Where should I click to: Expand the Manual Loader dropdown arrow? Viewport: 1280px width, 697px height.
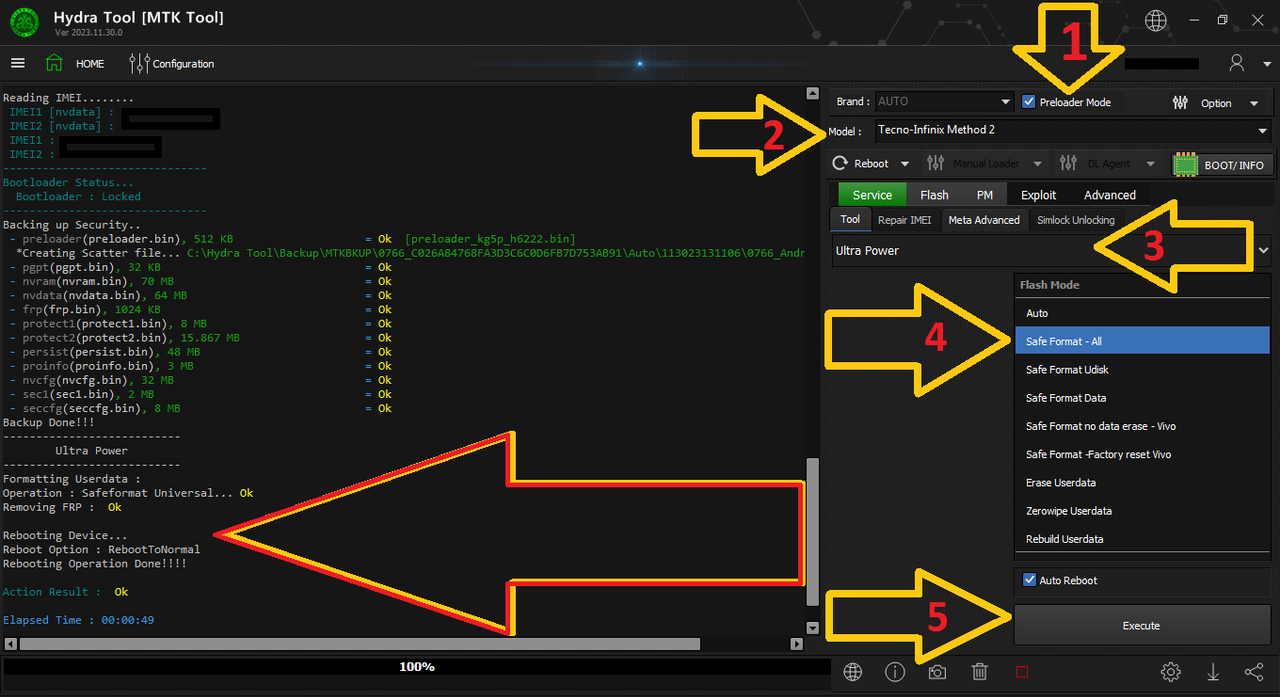1037,164
